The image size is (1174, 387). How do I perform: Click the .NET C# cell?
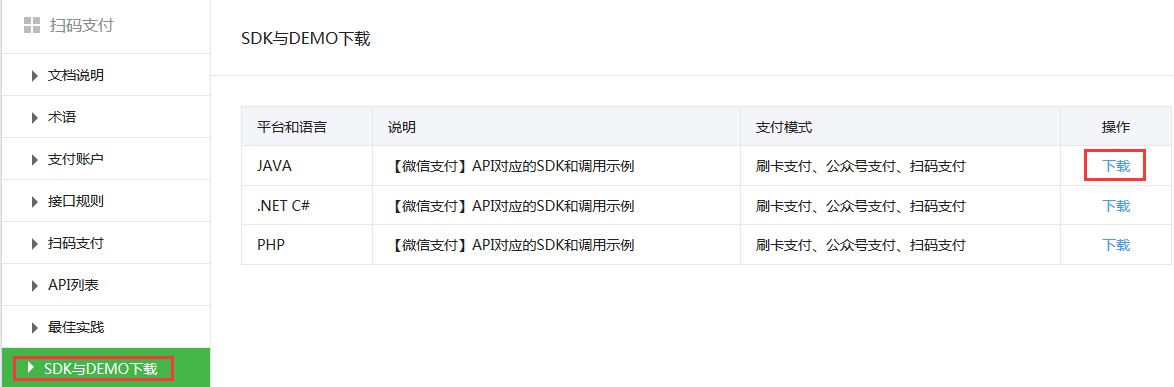(x=307, y=206)
